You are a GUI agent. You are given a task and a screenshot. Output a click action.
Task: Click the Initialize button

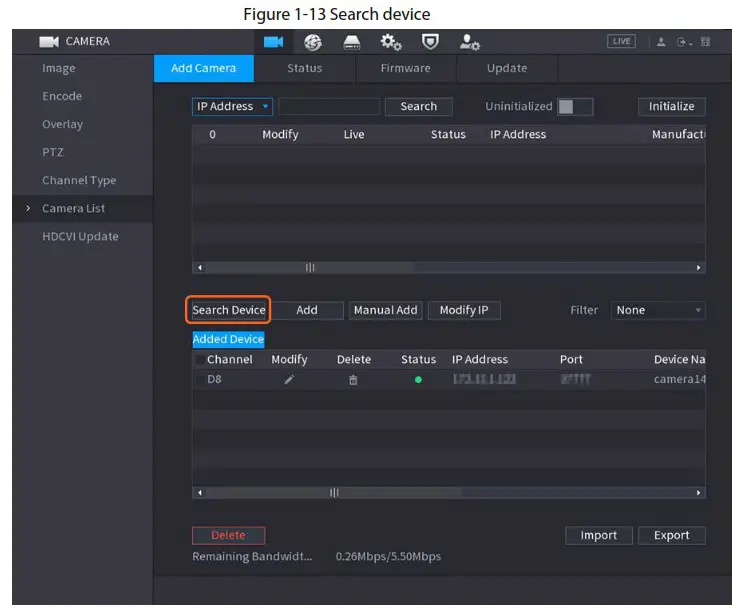[671, 106]
